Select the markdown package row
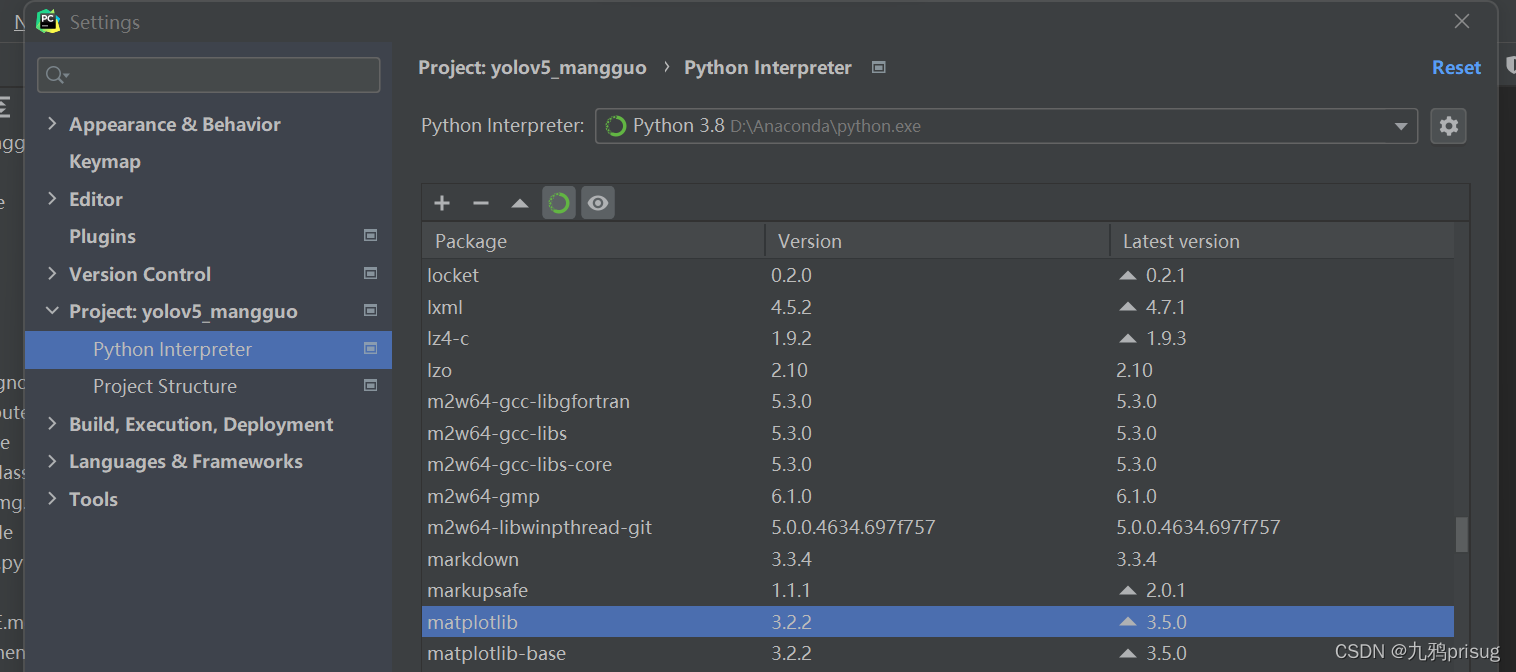This screenshot has width=1516, height=672. pyautogui.click(x=938, y=559)
